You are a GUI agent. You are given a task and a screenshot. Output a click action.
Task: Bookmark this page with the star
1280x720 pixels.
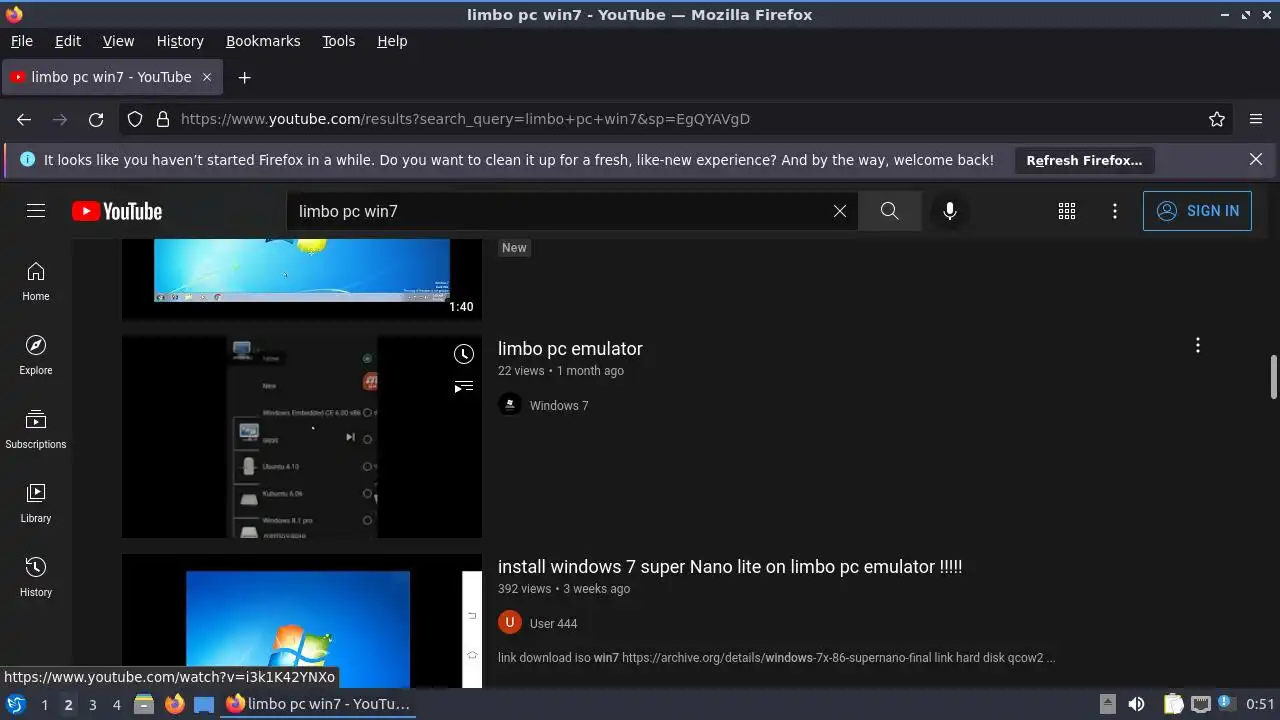(1217, 119)
